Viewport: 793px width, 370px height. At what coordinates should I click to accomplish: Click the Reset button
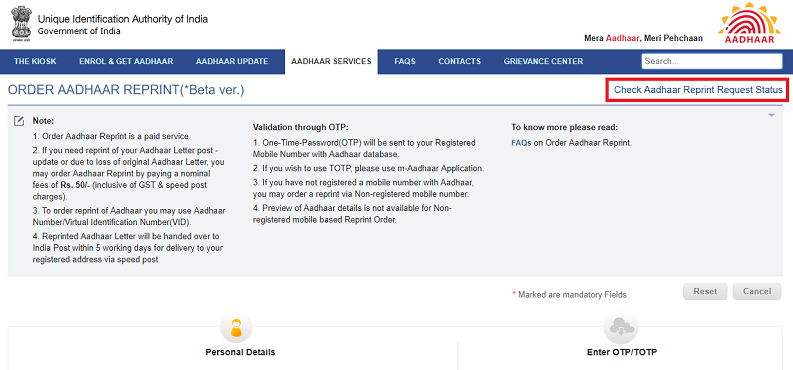pyautogui.click(x=705, y=291)
